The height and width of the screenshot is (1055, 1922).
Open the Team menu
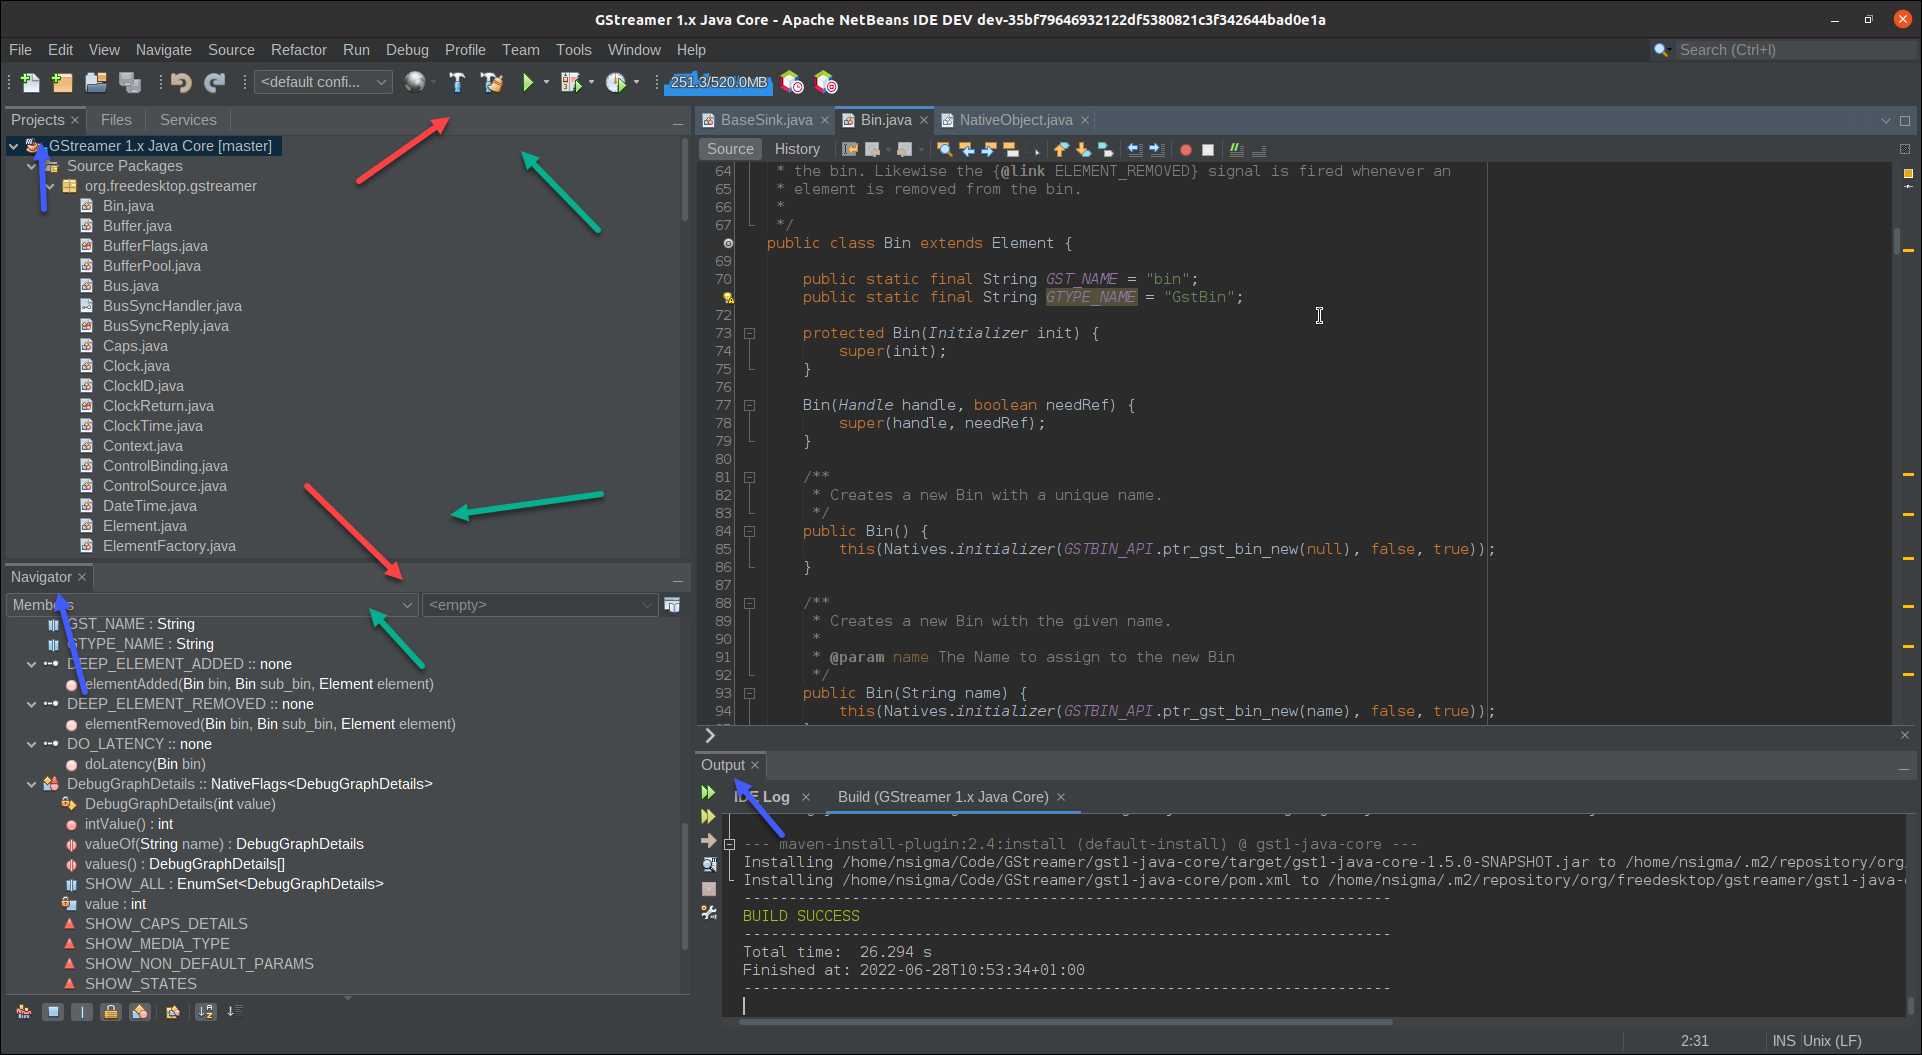point(520,50)
